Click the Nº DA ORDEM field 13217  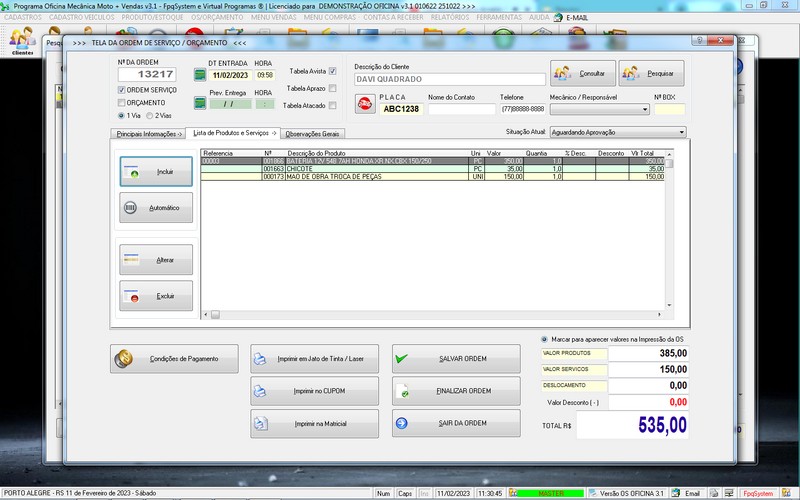(x=147, y=74)
